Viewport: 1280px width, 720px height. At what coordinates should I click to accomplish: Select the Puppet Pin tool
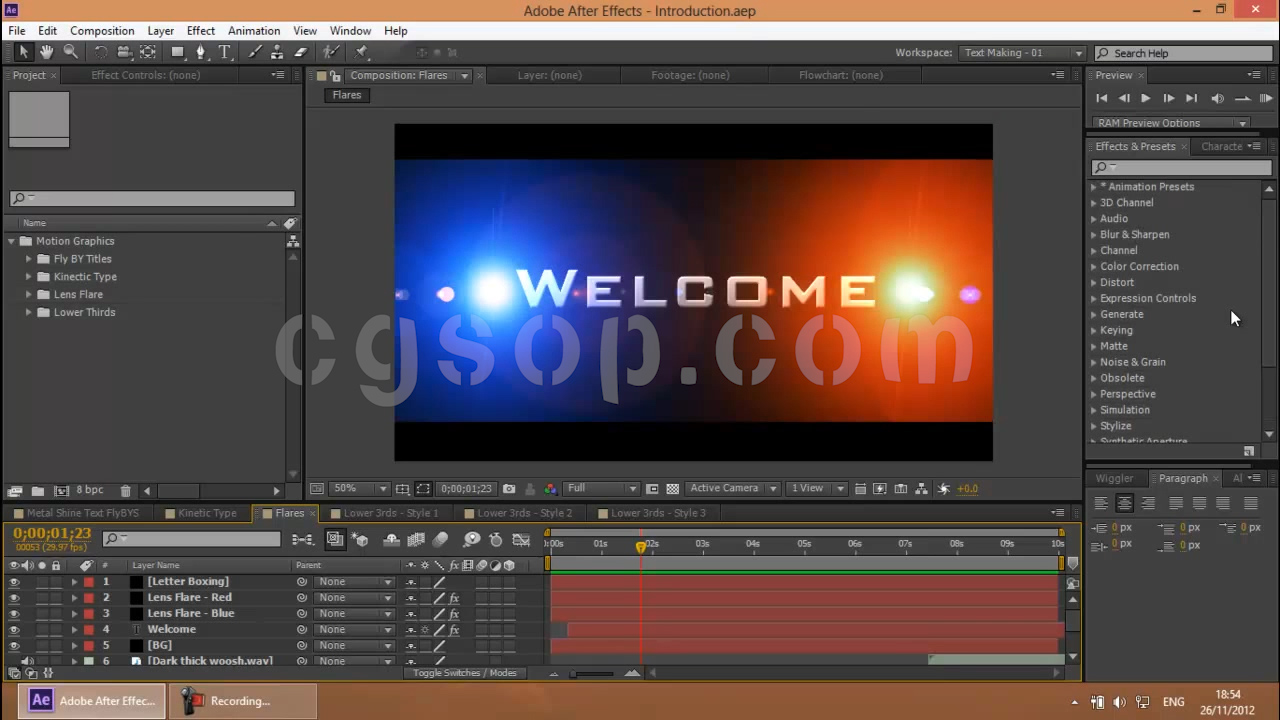pos(361,52)
